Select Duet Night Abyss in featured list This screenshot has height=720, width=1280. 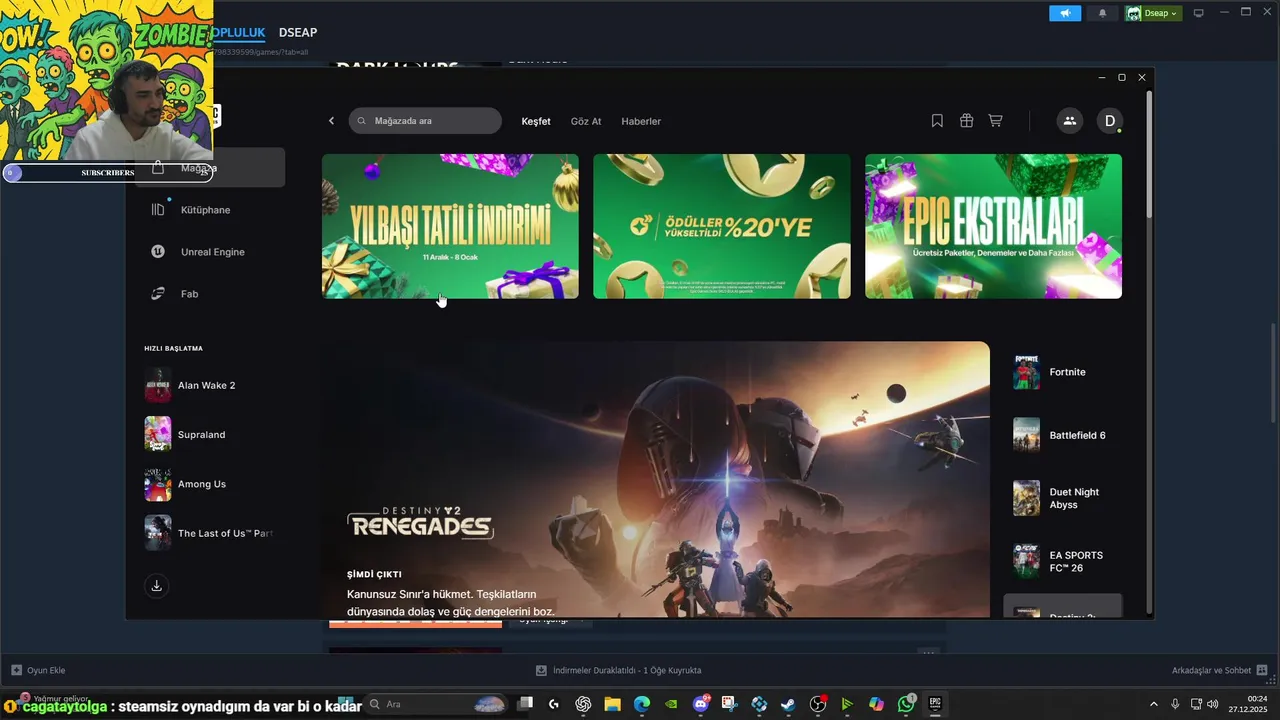pyautogui.click(x=1063, y=498)
